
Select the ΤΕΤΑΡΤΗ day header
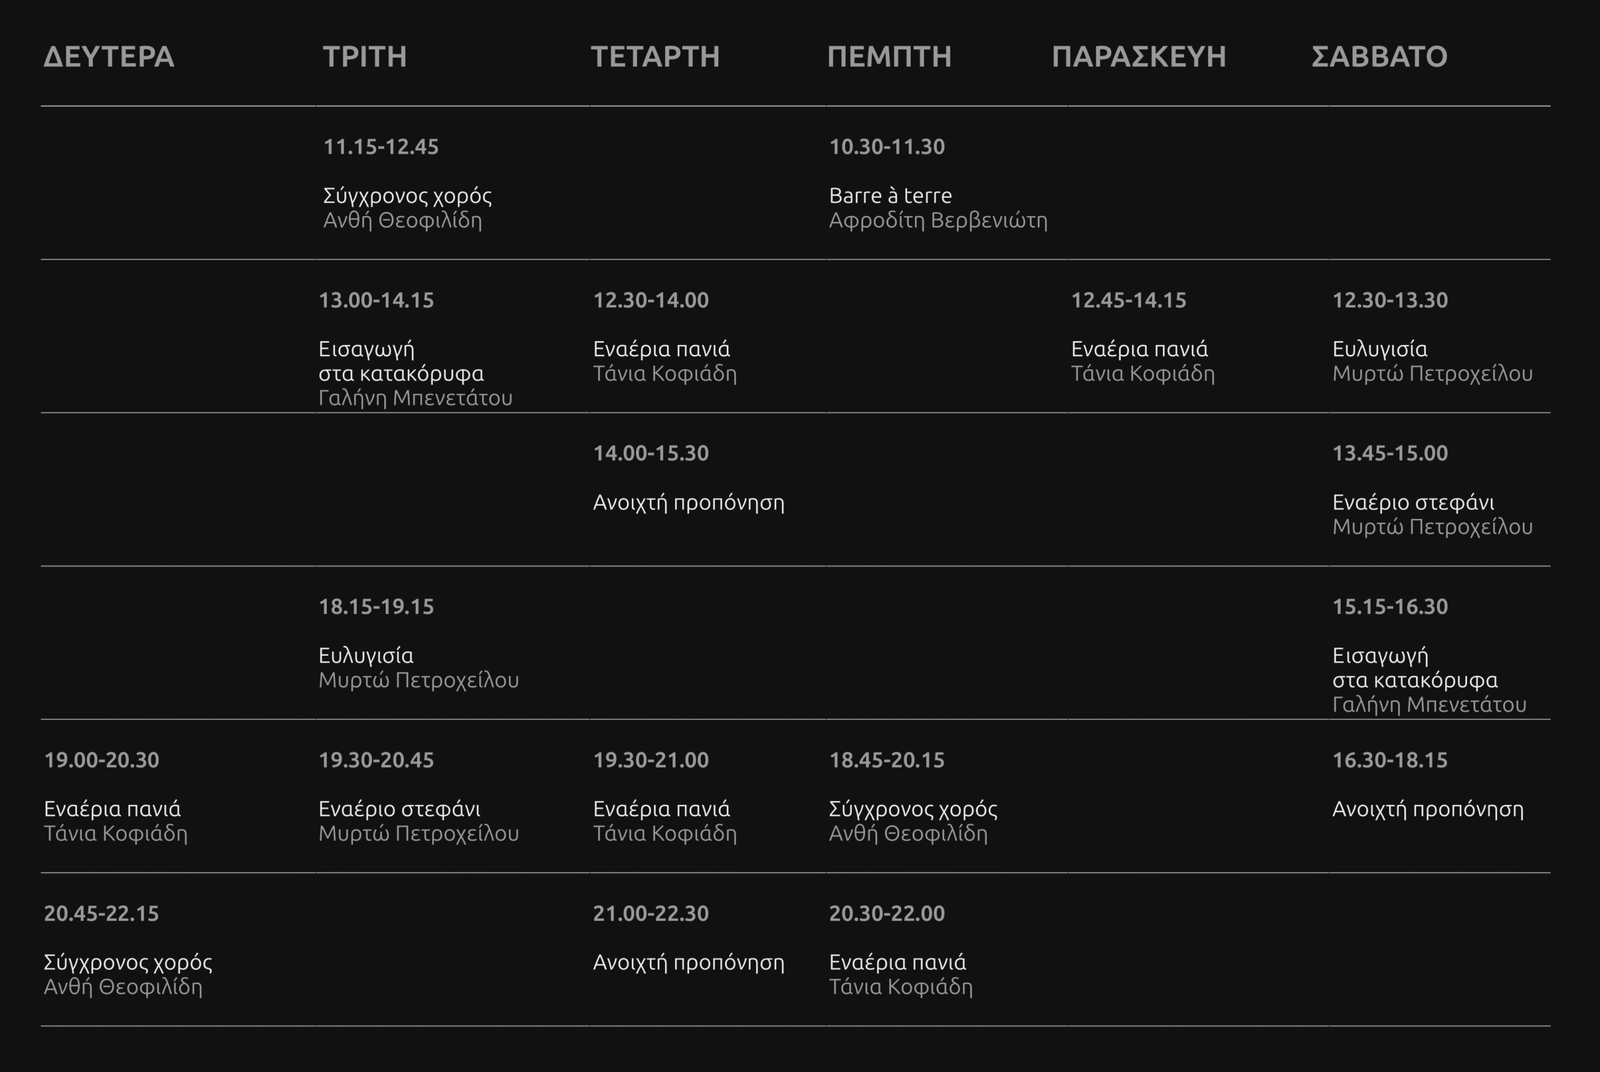click(655, 57)
